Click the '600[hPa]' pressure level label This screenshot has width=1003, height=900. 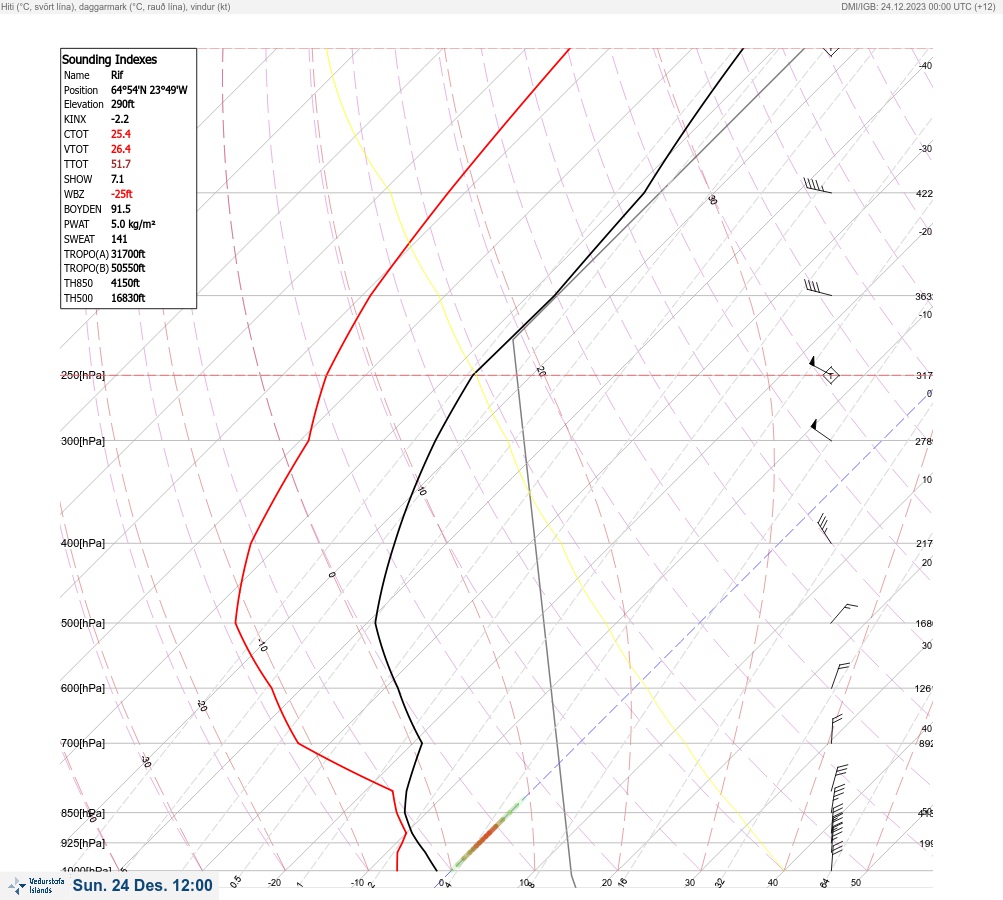[83, 688]
